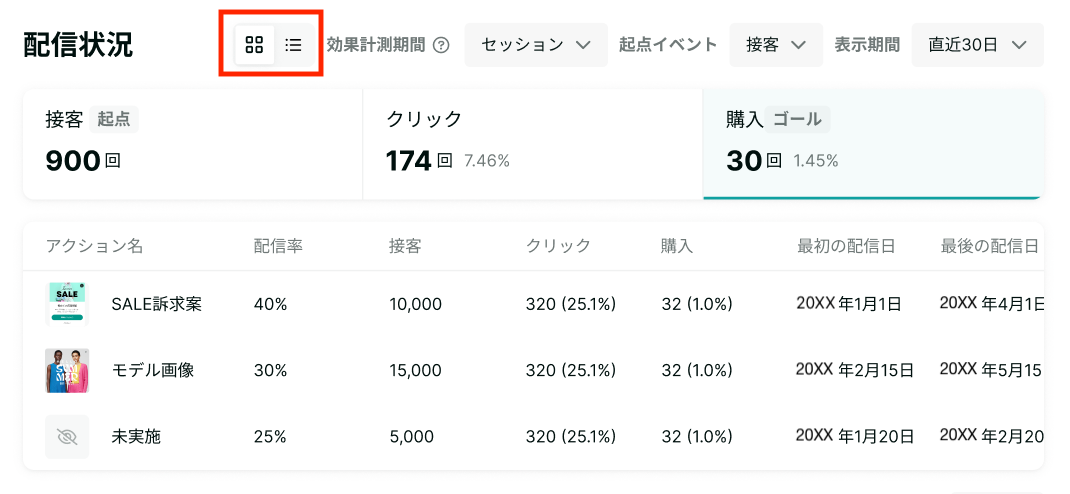Select the 購入 ゴール summary card
This screenshot has height=494, width=1070.
[x=873, y=144]
